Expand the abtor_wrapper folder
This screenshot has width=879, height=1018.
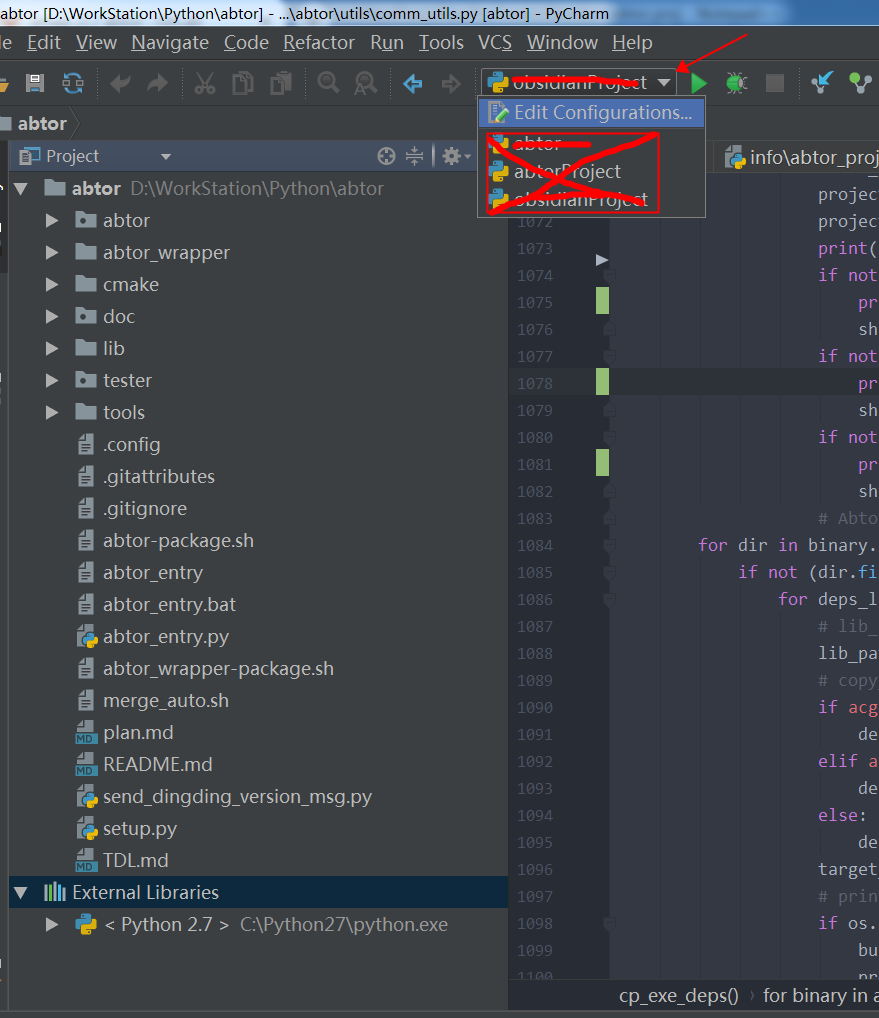(x=52, y=253)
